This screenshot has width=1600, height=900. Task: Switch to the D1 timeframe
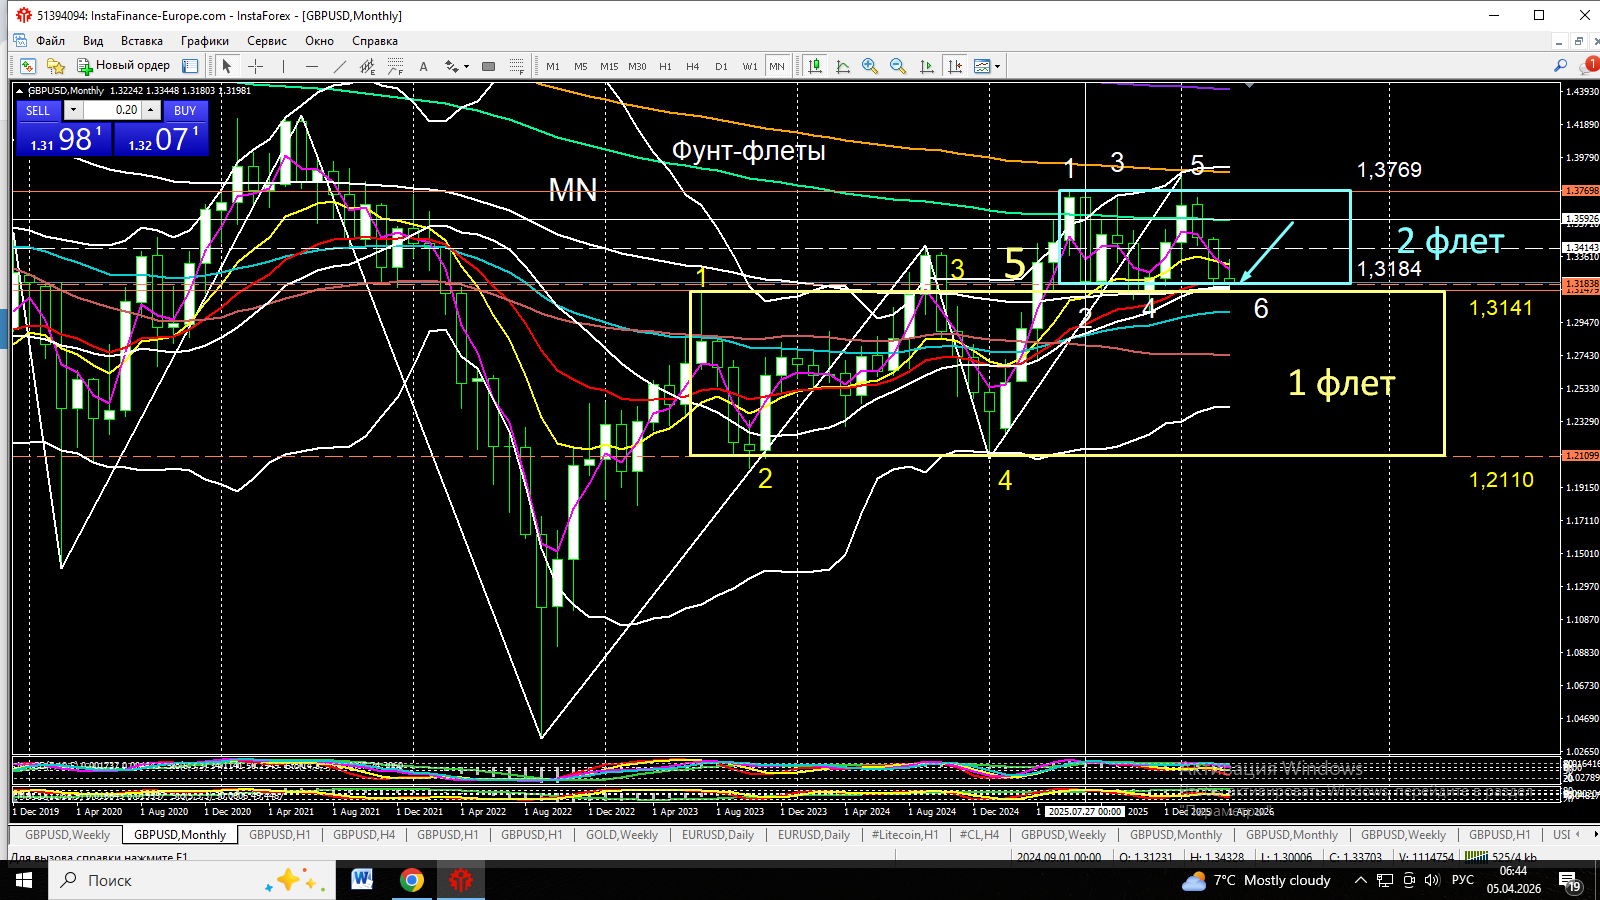[721, 66]
